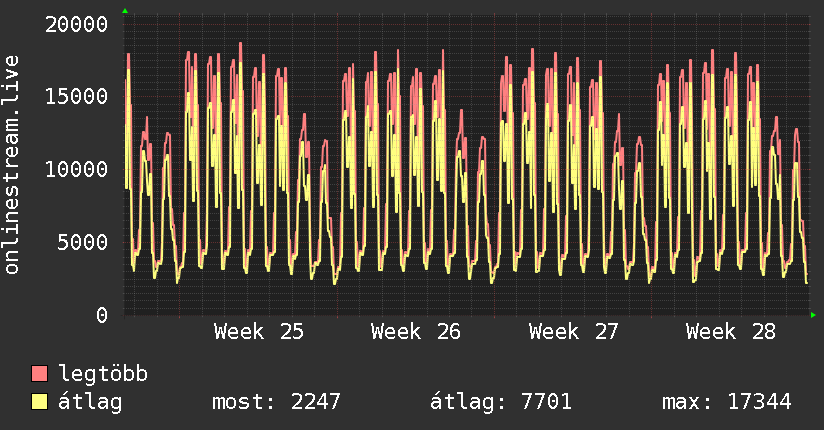Click the Week 27 axis label
The width and height of the screenshot is (824, 430).
(573, 332)
